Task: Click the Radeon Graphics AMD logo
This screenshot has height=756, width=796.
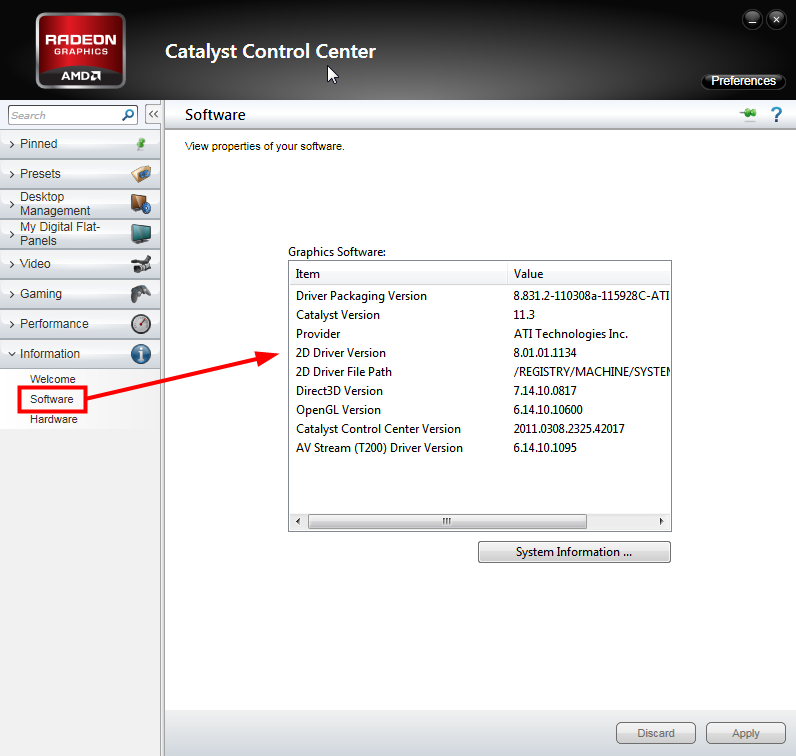Action: pyautogui.click(x=81, y=50)
